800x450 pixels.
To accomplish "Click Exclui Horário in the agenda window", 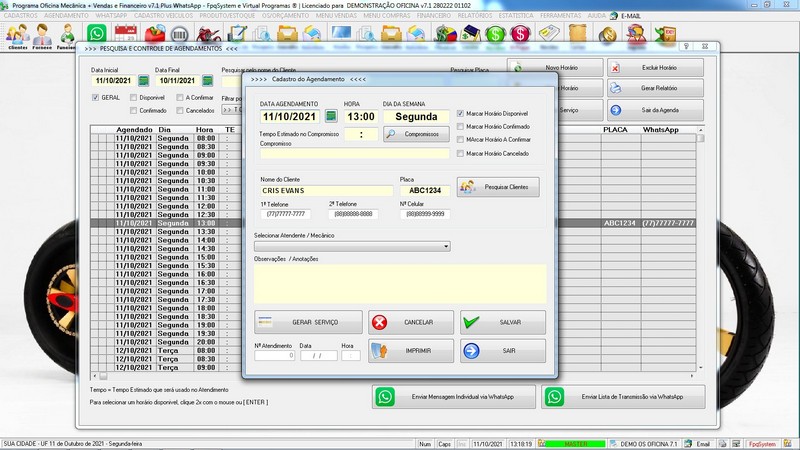I will coord(655,67).
